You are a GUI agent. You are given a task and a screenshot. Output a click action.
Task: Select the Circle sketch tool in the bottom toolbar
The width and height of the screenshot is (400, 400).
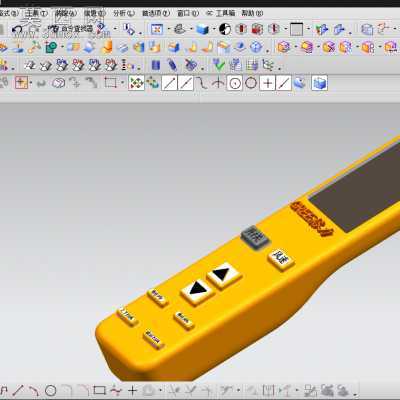tap(50, 390)
